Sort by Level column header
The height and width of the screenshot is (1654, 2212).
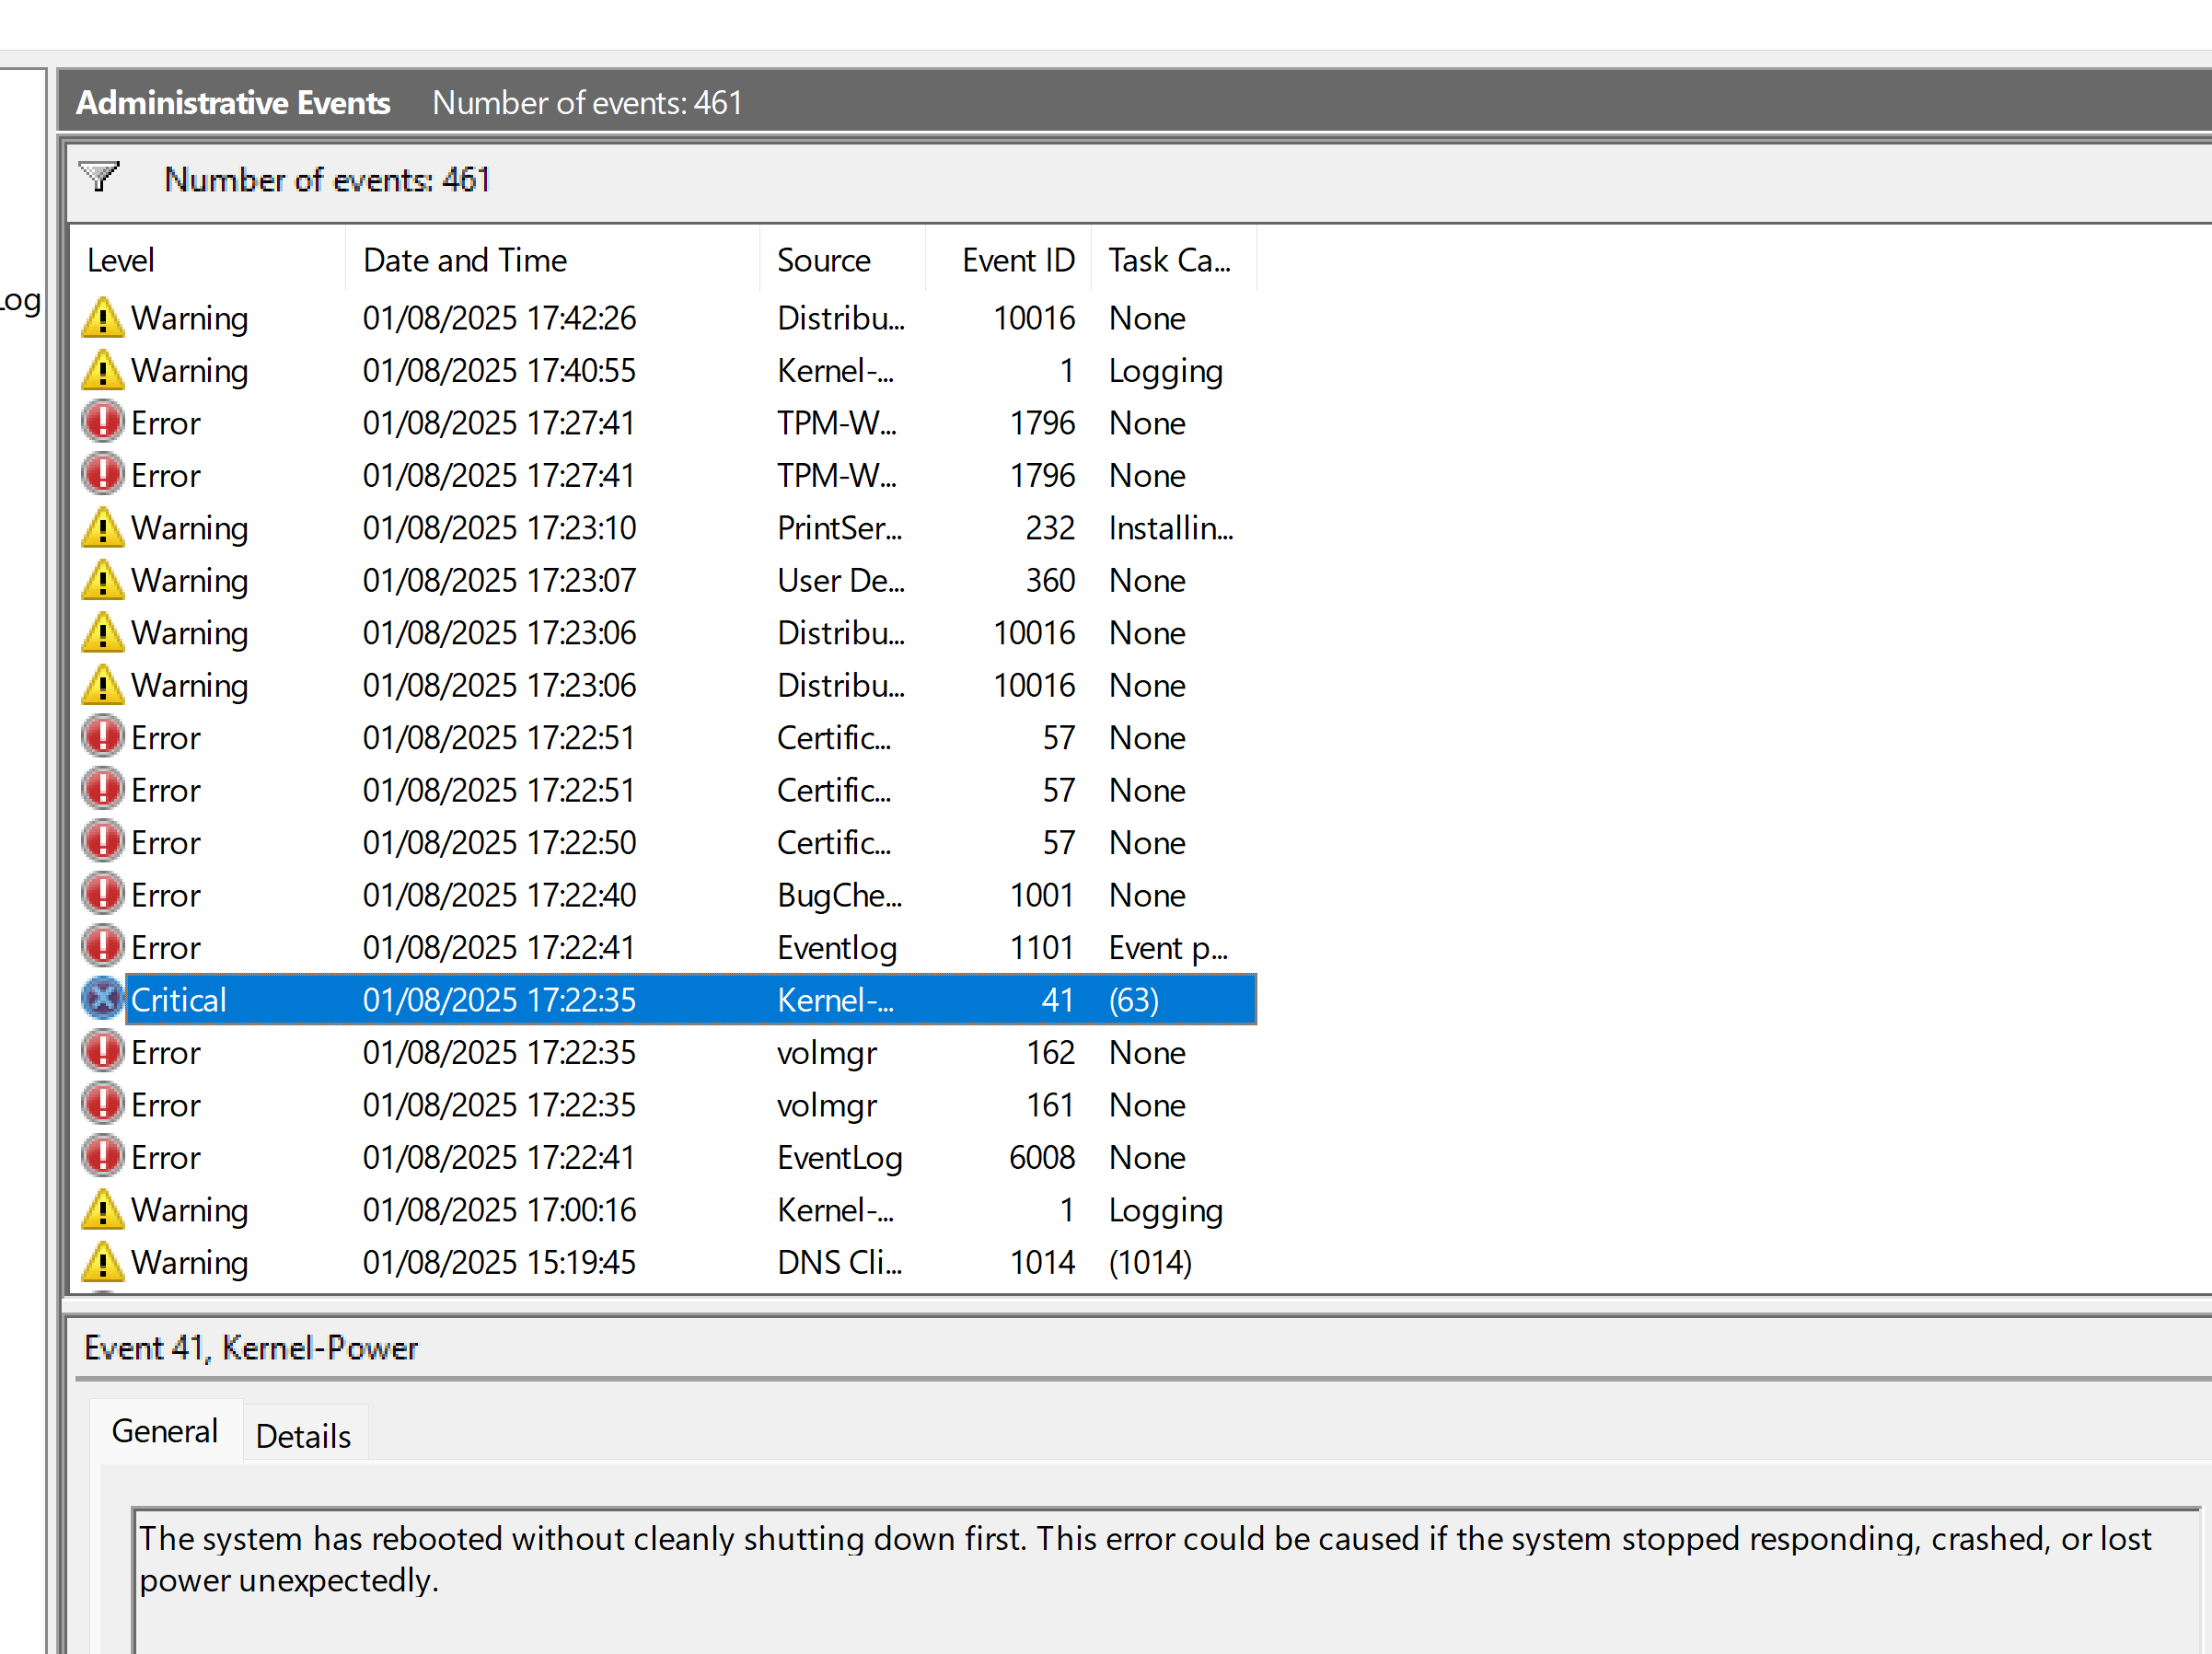click(120, 260)
